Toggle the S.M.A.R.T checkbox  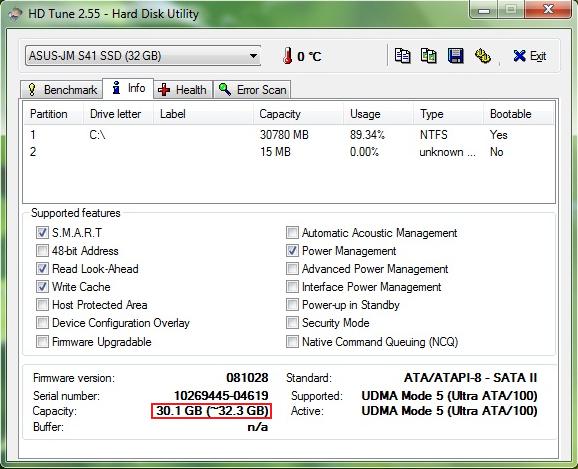(x=42, y=233)
